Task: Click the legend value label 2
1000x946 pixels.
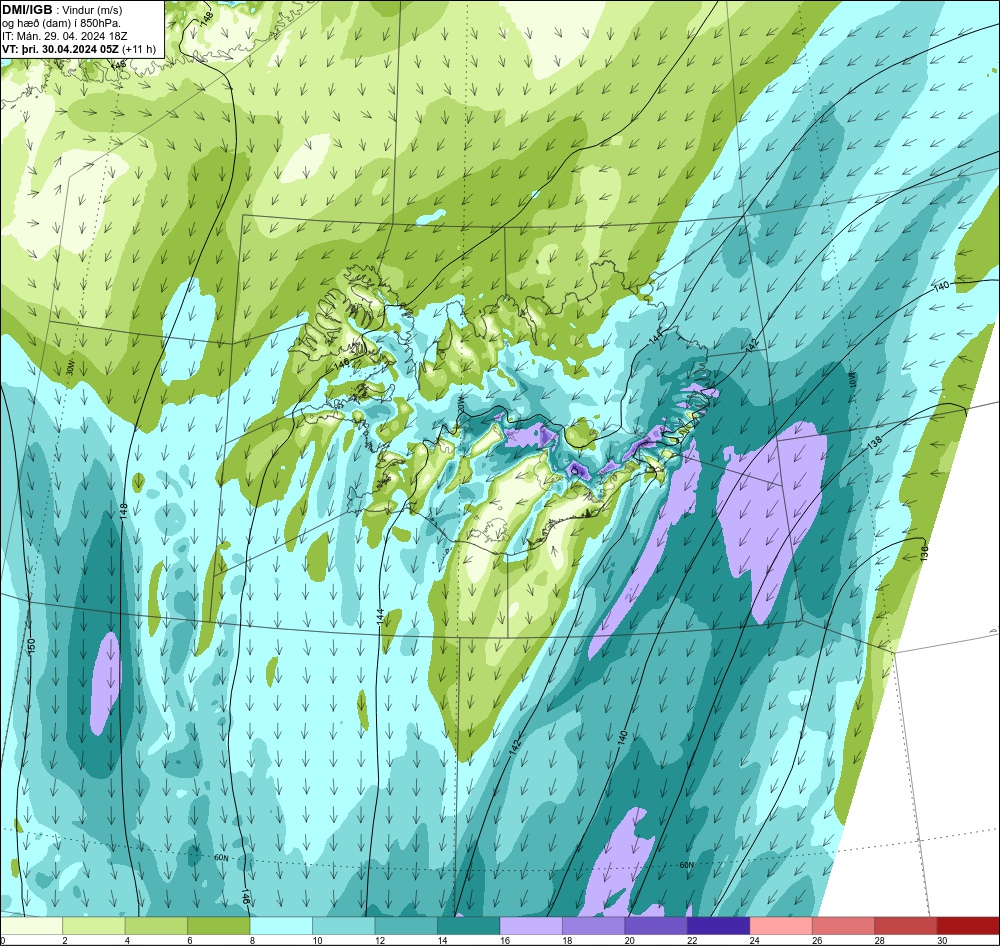Action: 64,940
